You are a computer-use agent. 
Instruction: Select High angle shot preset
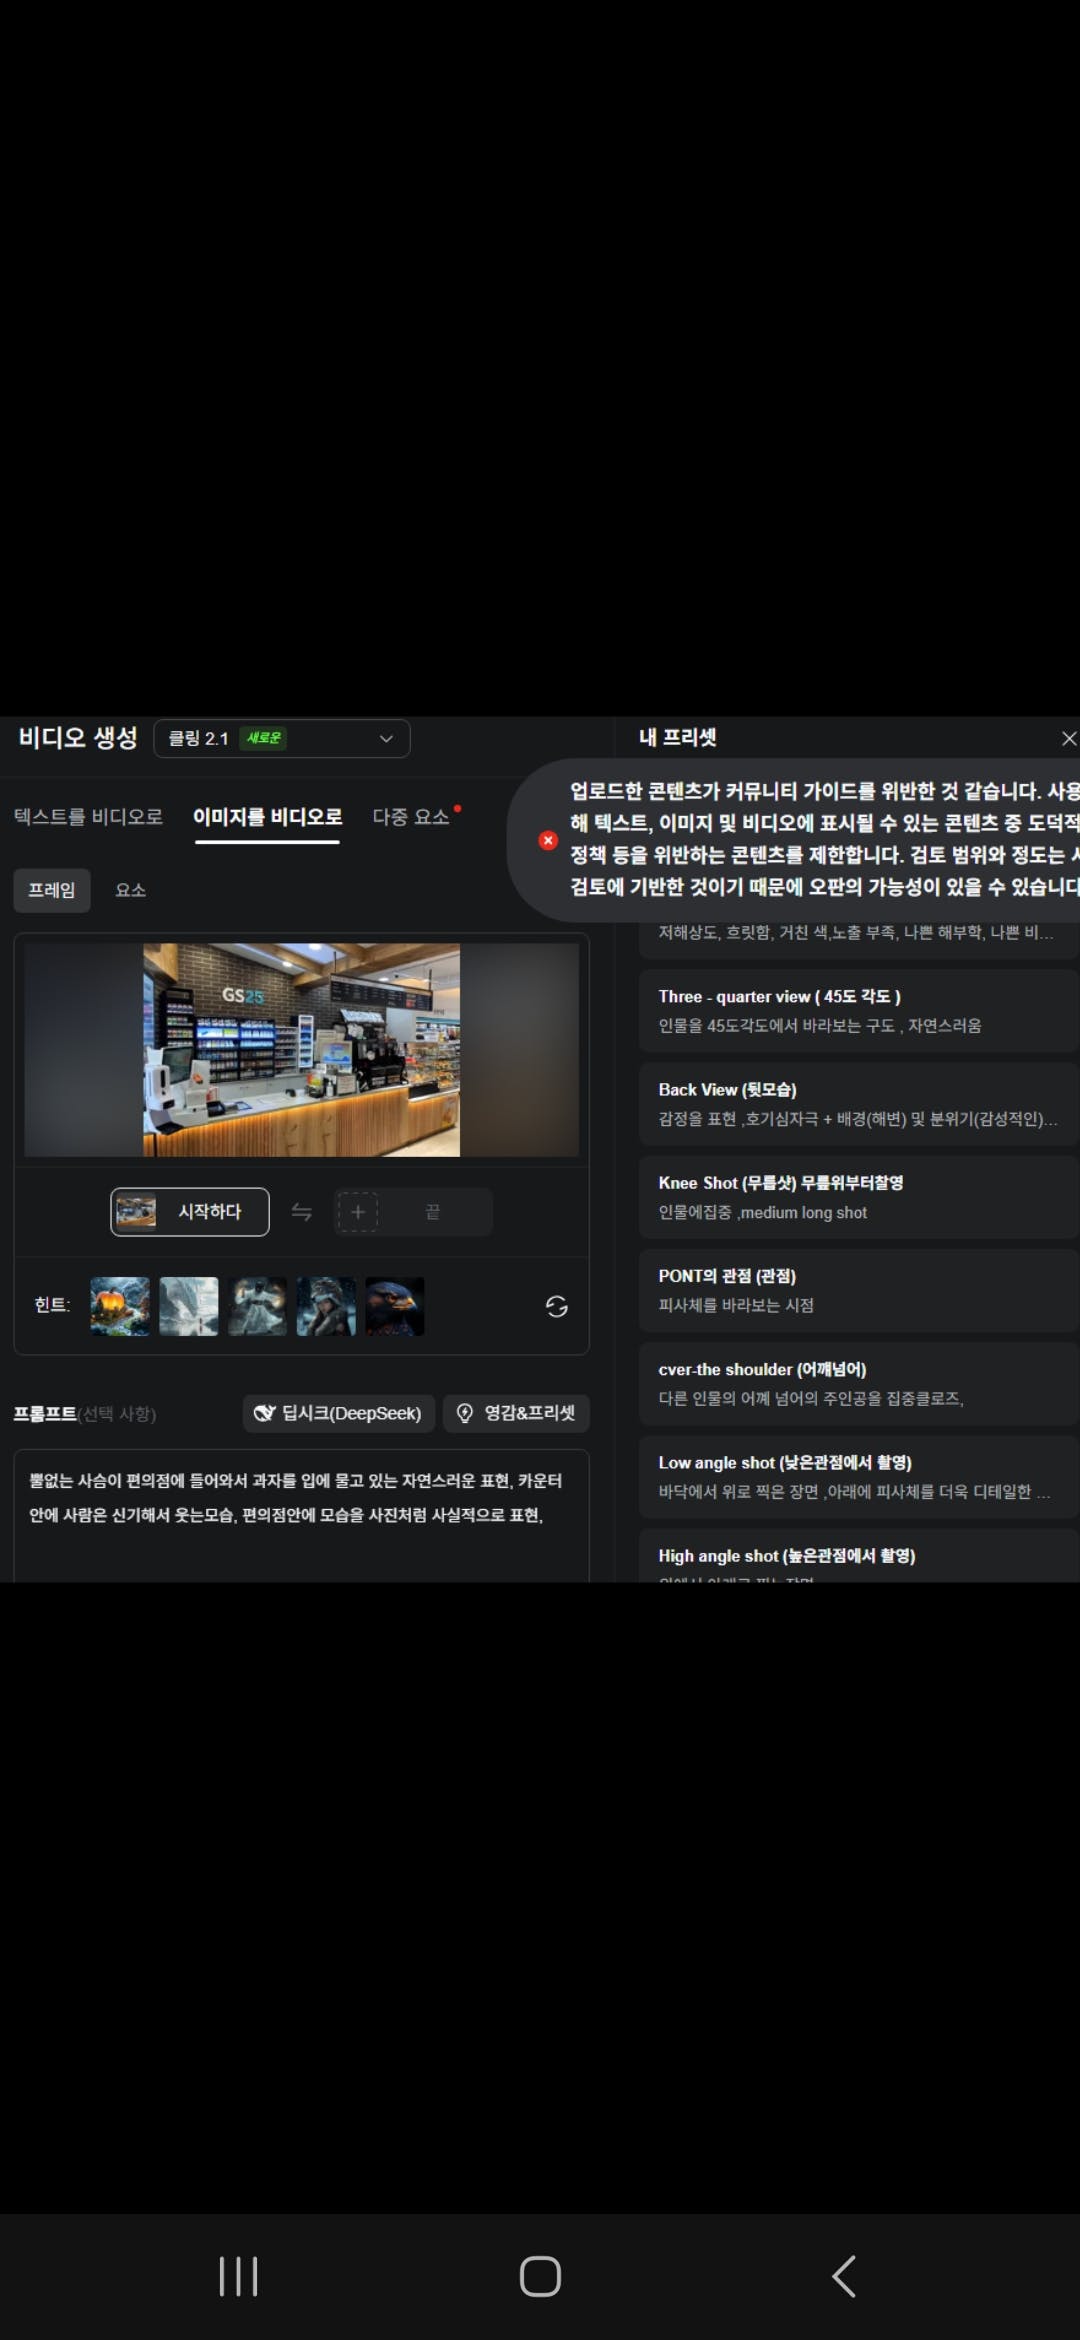click(858, 1556)
